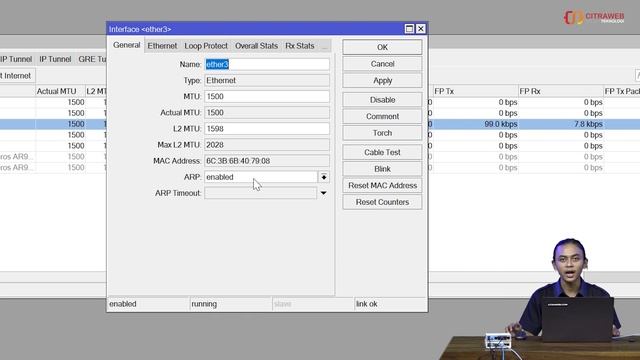
Task: Add a Comment to the interface
Action: [x=382, y=117]
